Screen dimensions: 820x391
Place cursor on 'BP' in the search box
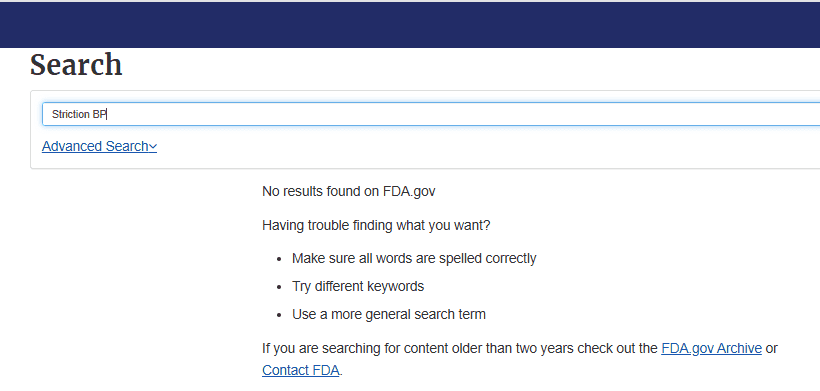[99, 114]
